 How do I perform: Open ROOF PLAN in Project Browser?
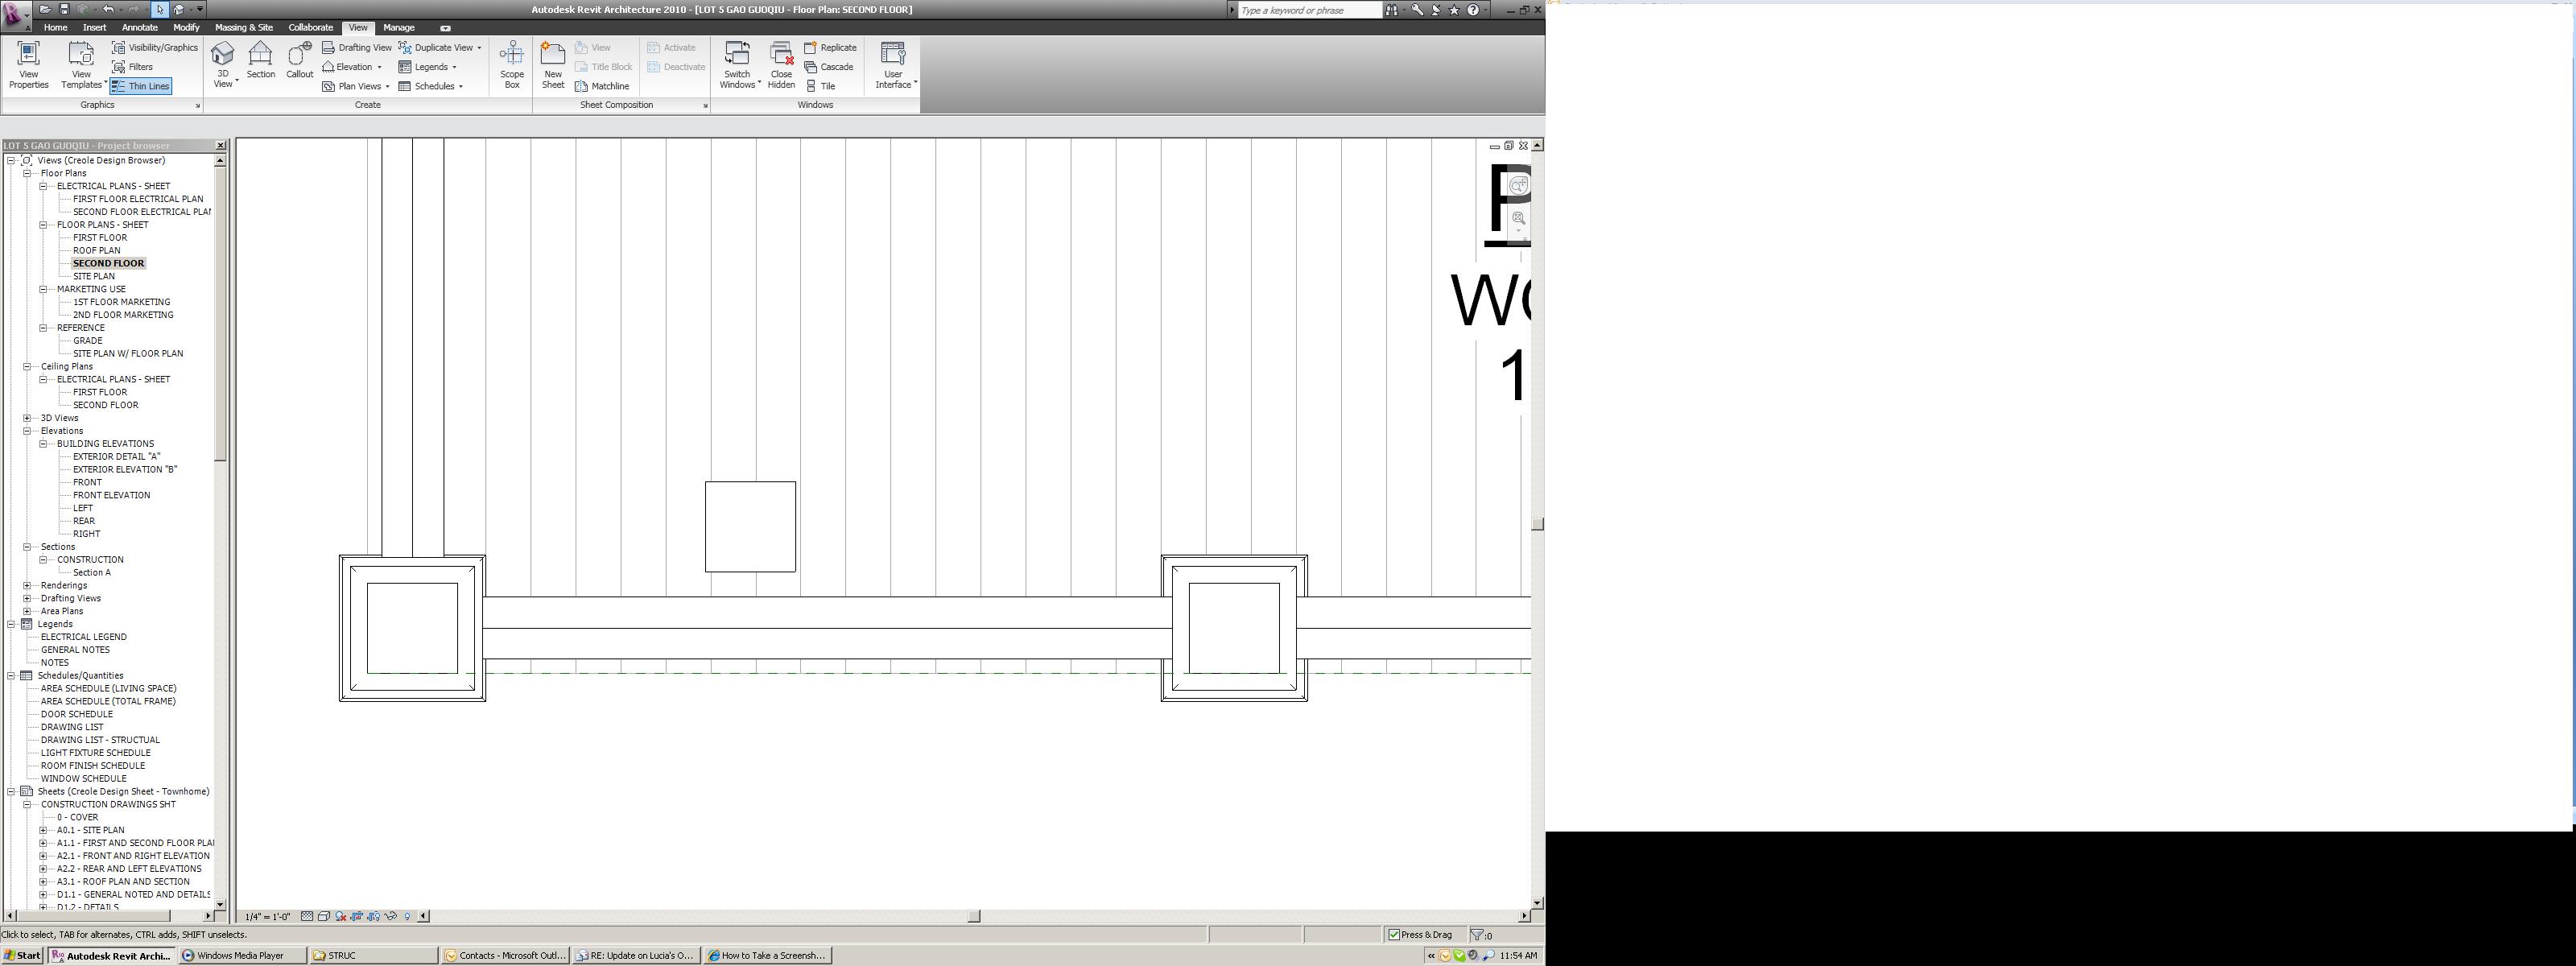click(x=96, y=250)
